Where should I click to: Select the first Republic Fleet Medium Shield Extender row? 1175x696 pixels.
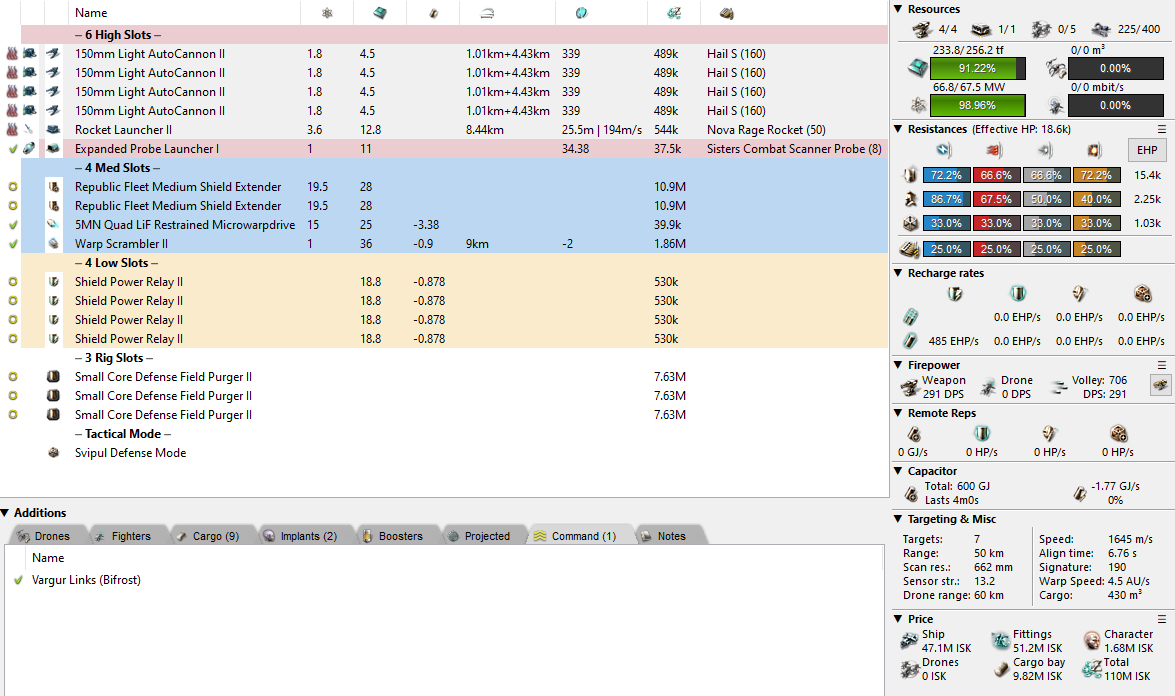pos(178,187)
